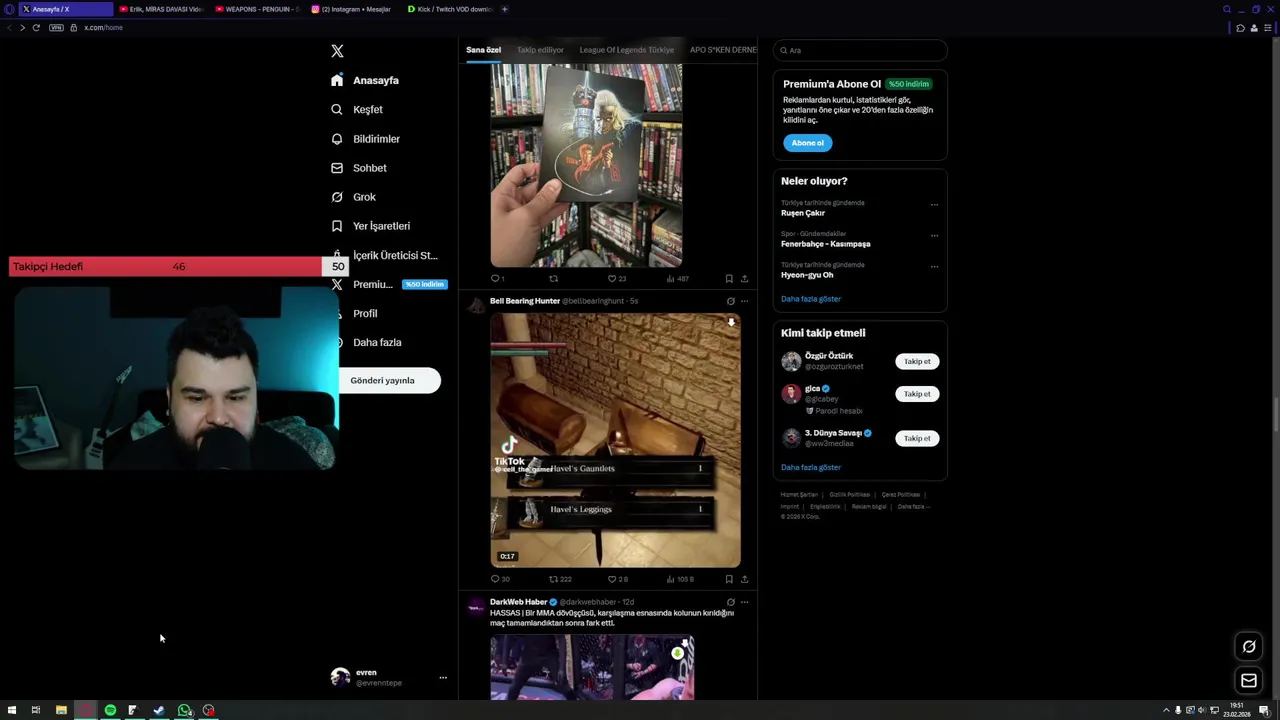Open Bildirimler notifications

point(365,139)
